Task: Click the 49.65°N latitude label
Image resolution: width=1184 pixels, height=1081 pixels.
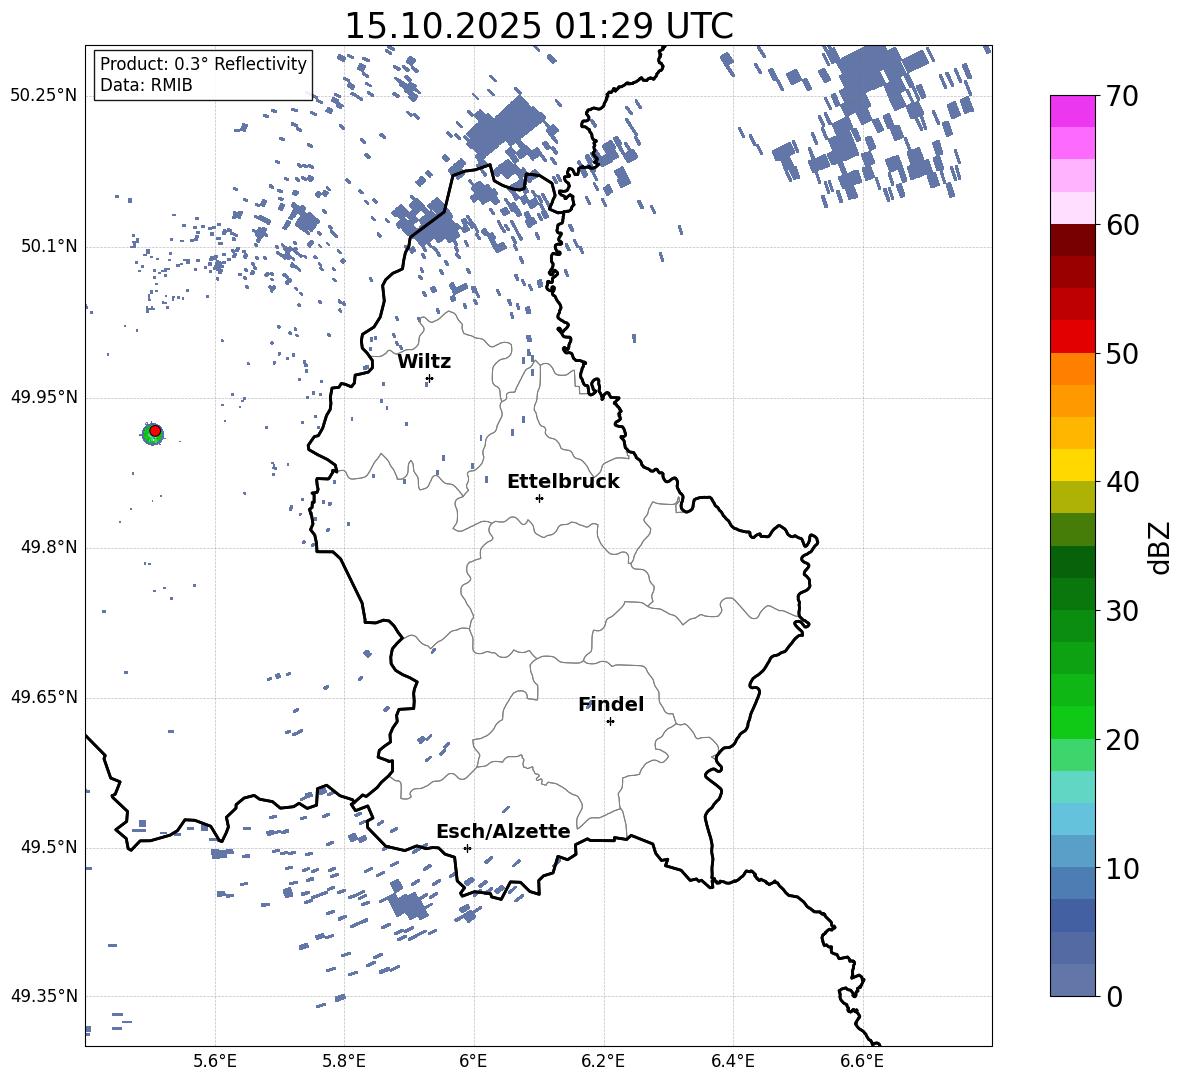Action: click(x=44, y=696)
